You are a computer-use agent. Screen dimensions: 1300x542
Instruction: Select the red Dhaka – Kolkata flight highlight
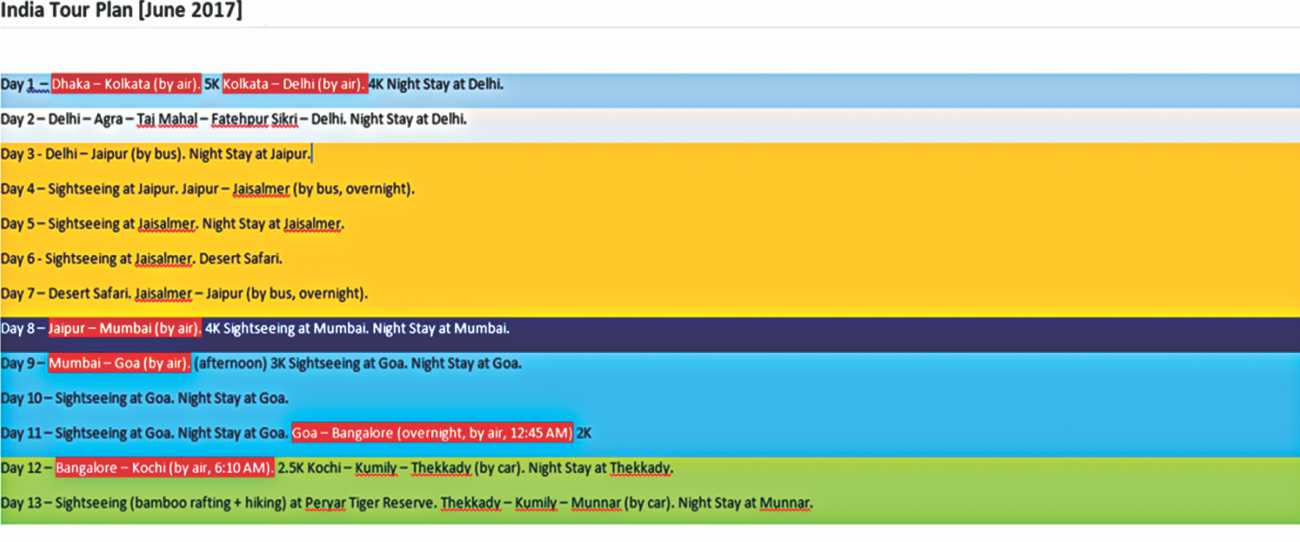coord(126,84)
